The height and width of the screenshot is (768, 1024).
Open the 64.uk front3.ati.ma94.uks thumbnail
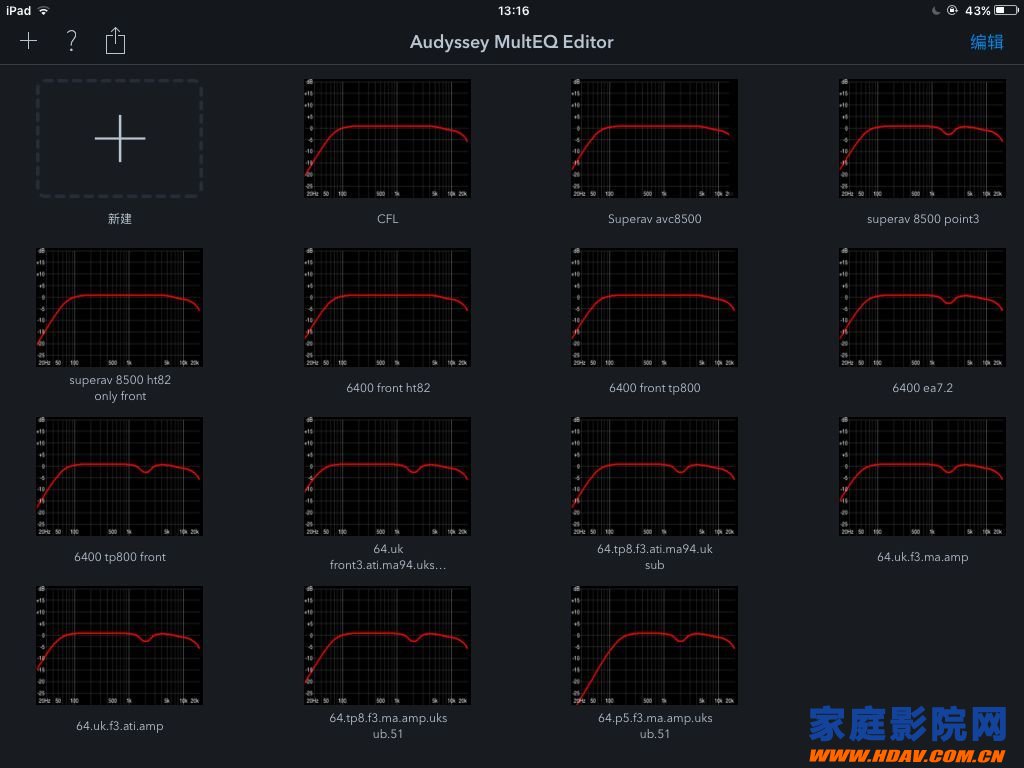pos(387,476)
